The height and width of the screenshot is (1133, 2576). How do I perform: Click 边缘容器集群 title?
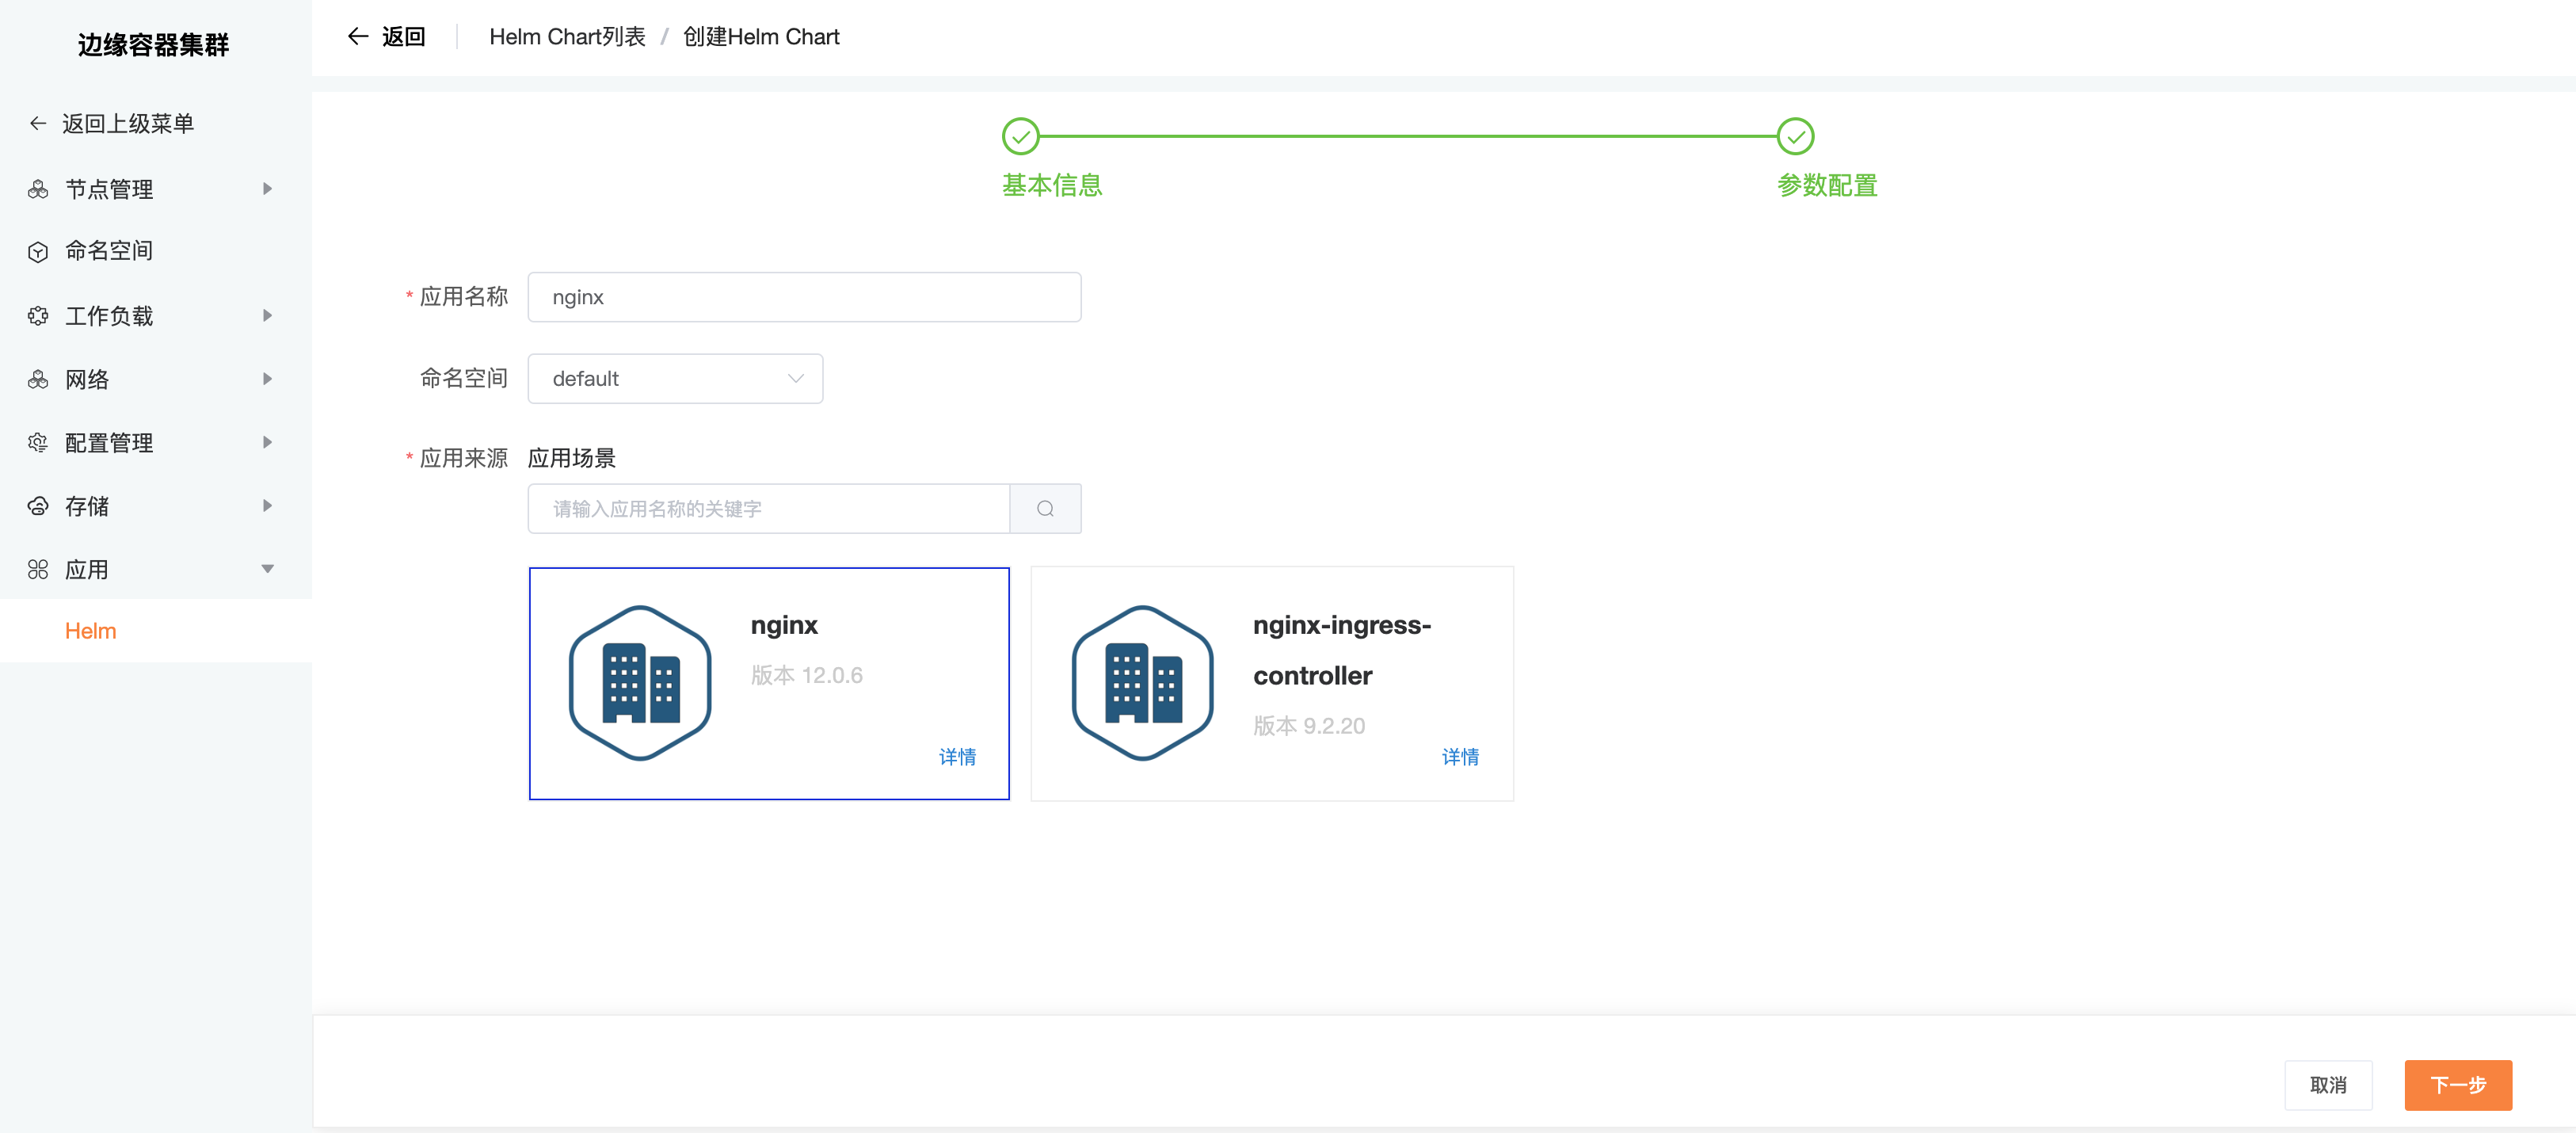coord(154,45)
